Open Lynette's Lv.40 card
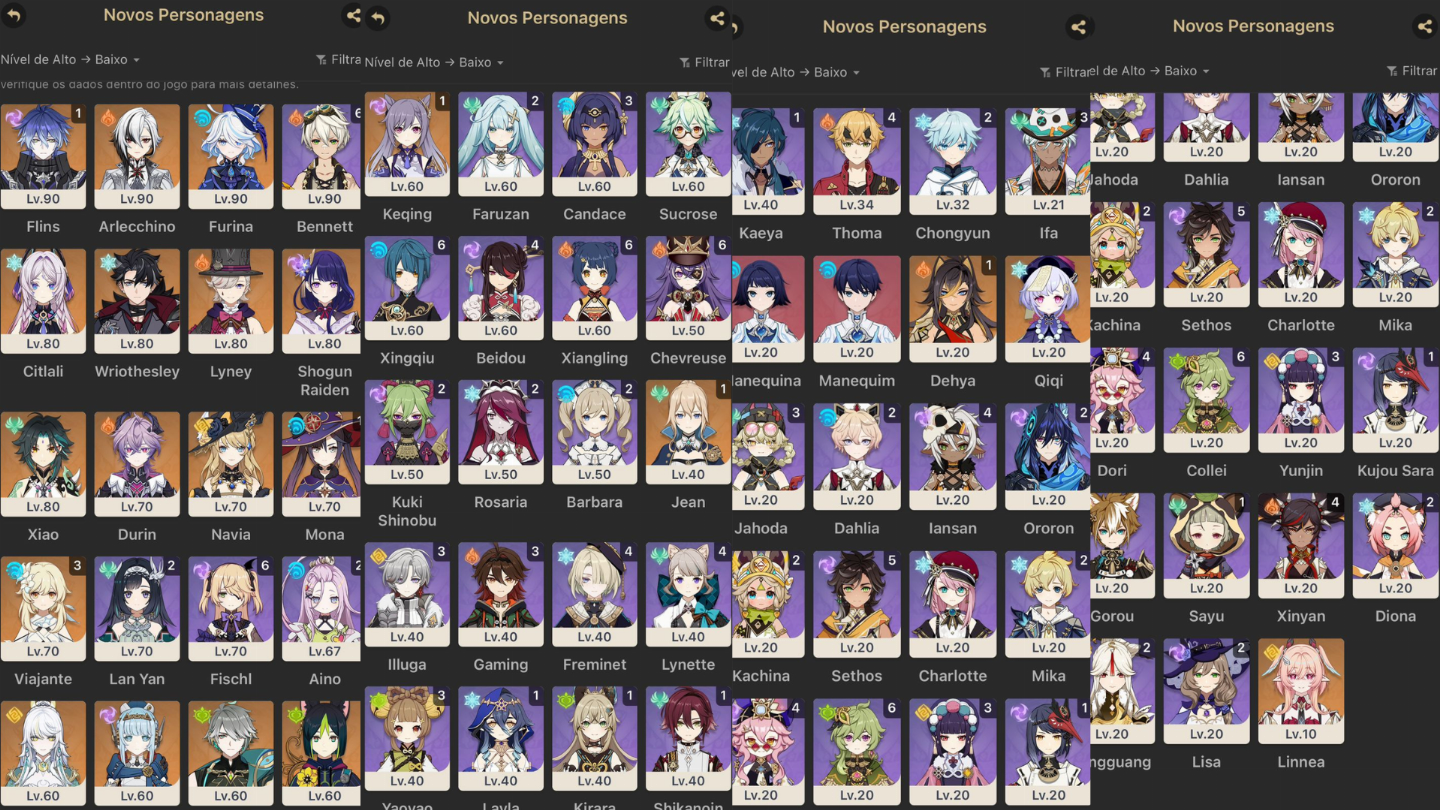The width and height of the screenshot is (1440, 810). [689, 594]
